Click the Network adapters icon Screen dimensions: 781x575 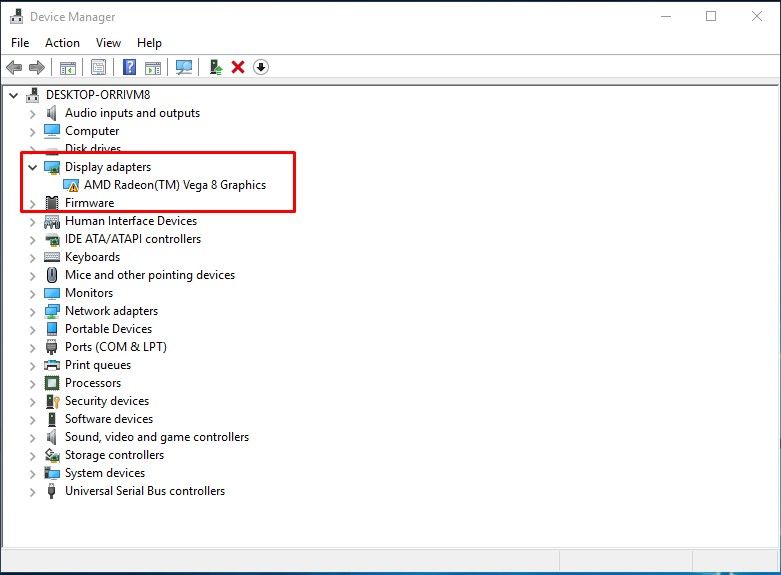(52, 311)
